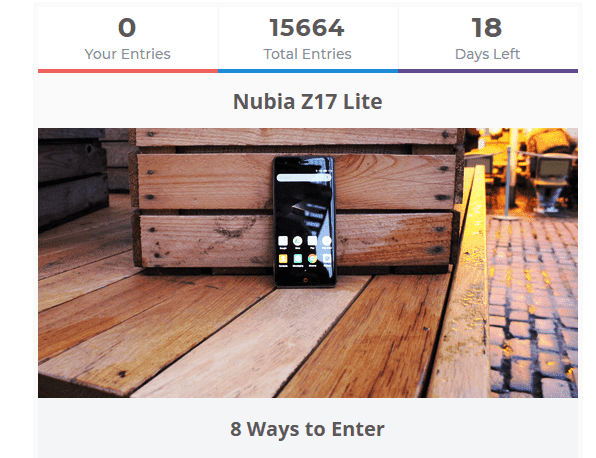Tap the Play Store icon on the phone
The image size is (596, 458).
[327, 241]
